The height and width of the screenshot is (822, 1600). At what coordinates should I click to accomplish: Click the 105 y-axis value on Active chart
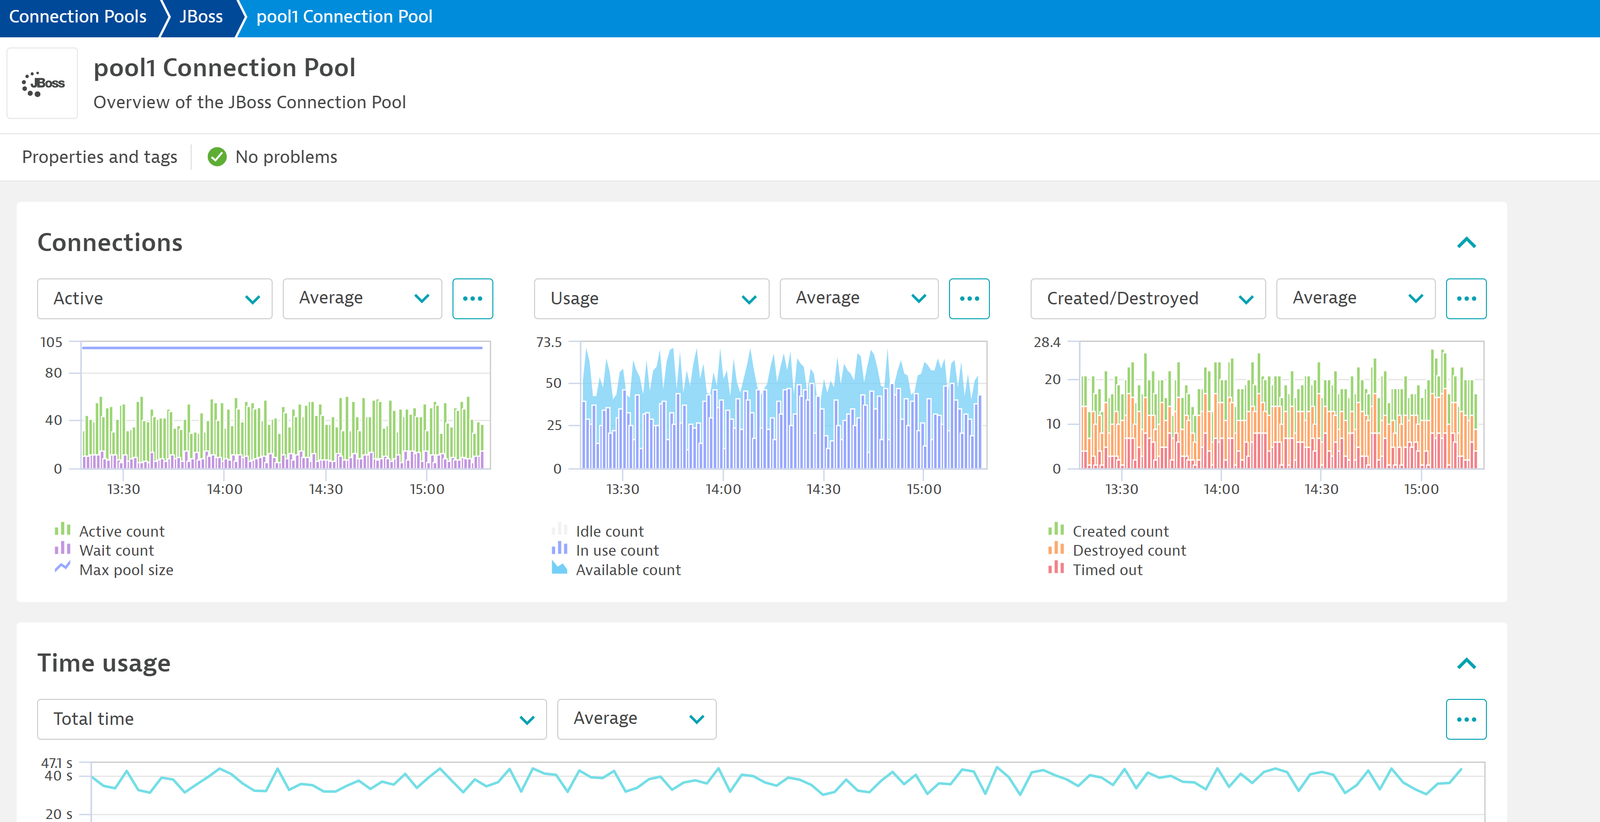pyautogui.click(x=51, y=342)
